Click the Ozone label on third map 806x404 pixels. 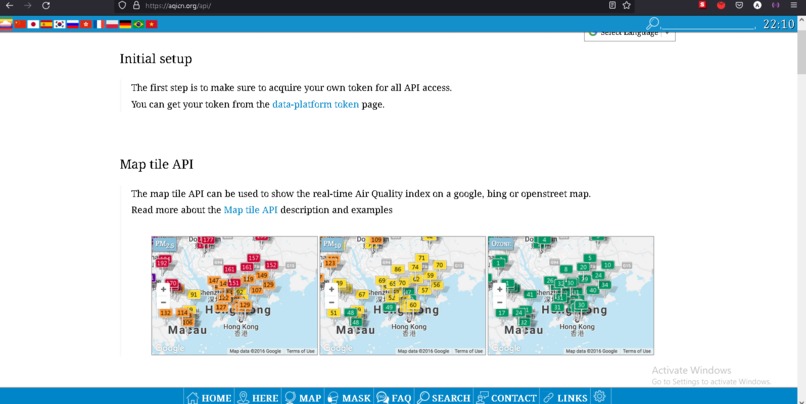tap(501, 244)
